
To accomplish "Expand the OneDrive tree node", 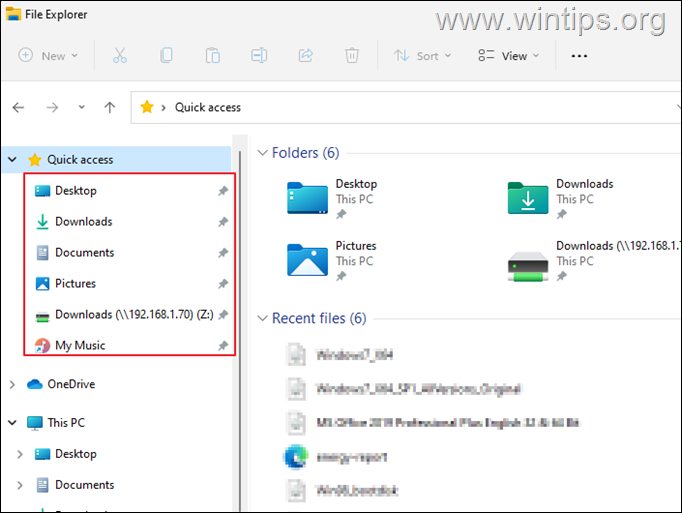I will pyautogui.click(x=12, y=384).
